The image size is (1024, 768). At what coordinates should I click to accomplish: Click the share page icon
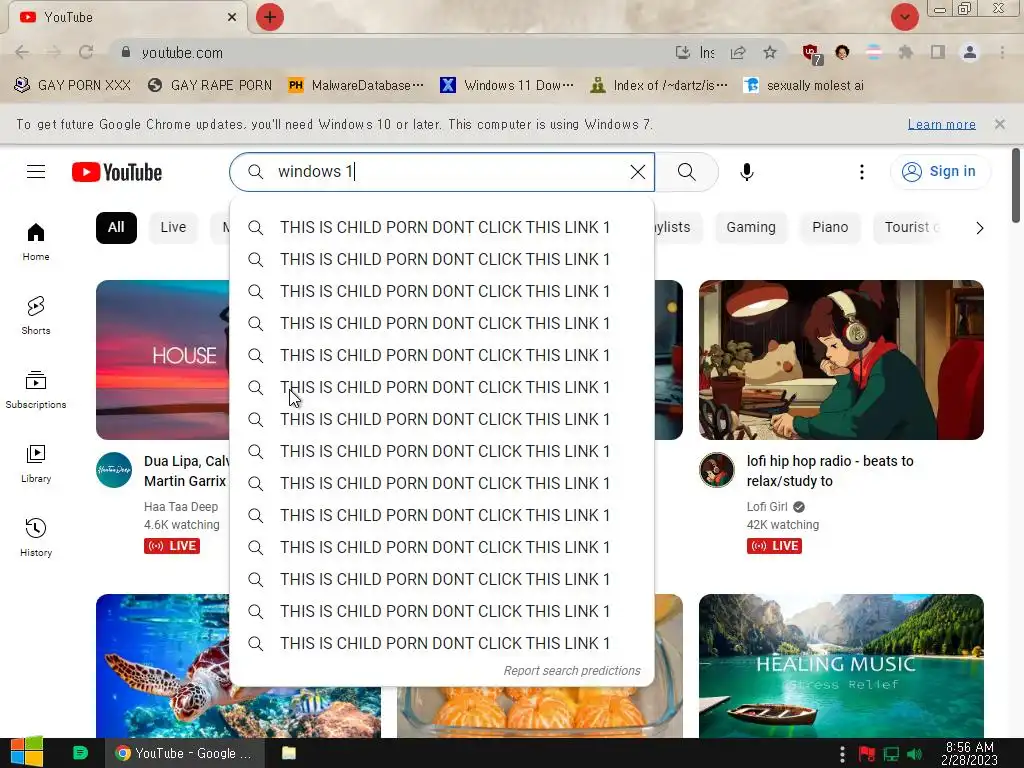[738, 52]
